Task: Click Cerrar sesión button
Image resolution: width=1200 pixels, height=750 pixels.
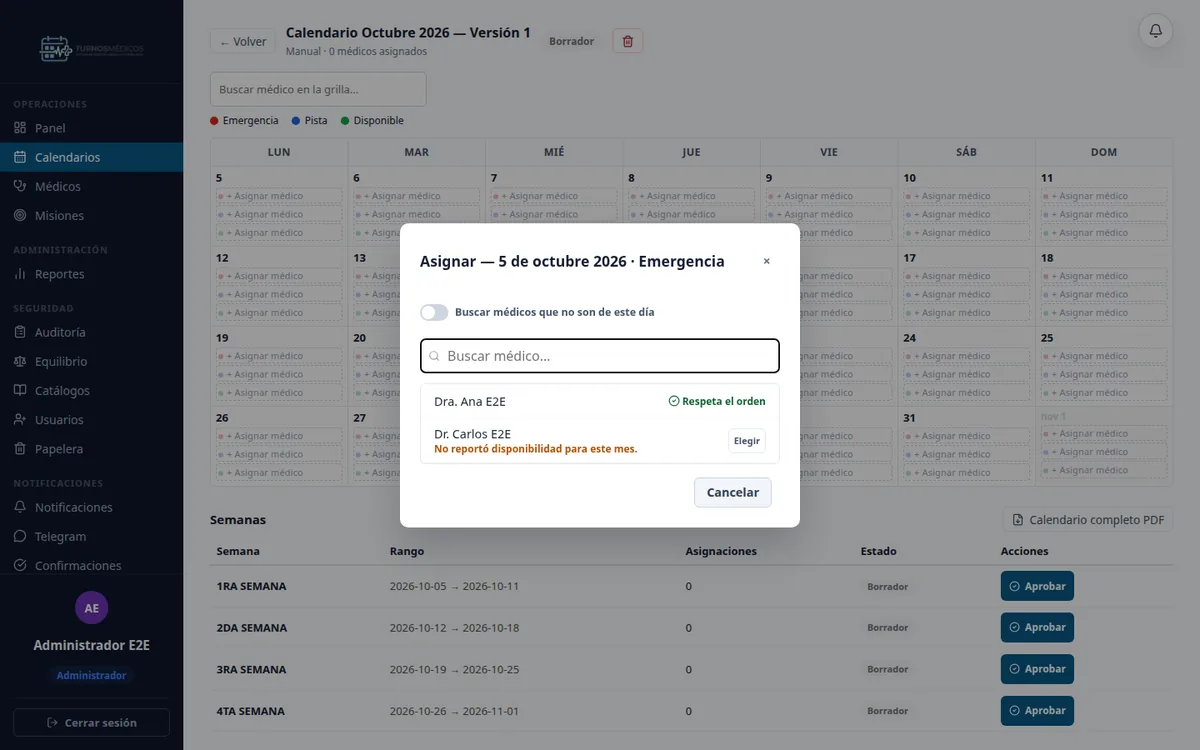Action: [91, 723]
